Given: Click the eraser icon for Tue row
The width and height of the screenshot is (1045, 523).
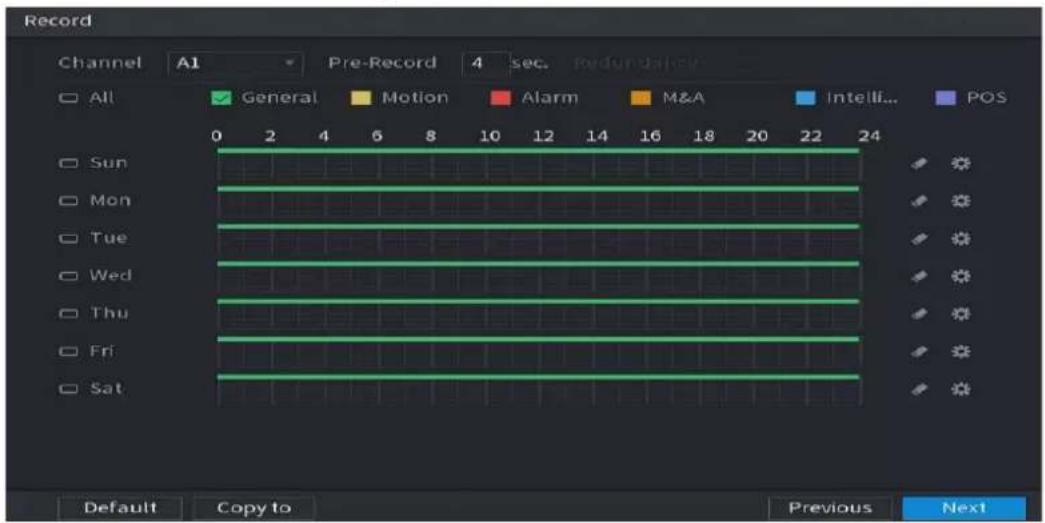Looking at the screenshot, I should pos(920,239).
